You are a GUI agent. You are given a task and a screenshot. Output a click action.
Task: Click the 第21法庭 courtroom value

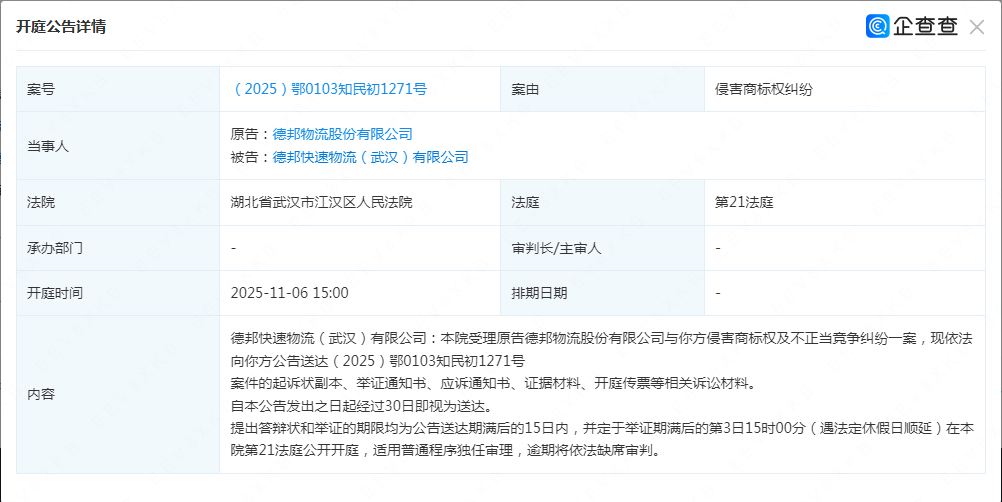(744, 202)
